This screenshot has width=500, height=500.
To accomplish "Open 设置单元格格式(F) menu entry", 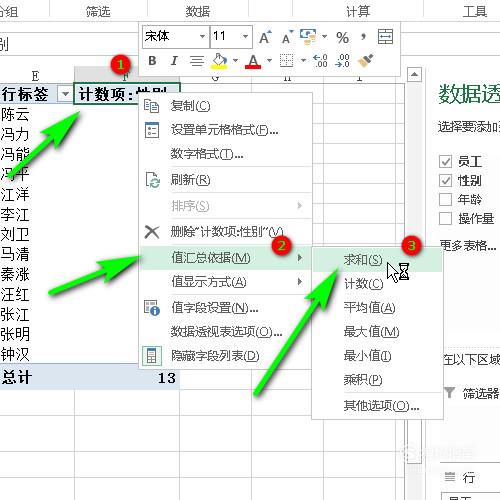I will [x=225, y=130].
